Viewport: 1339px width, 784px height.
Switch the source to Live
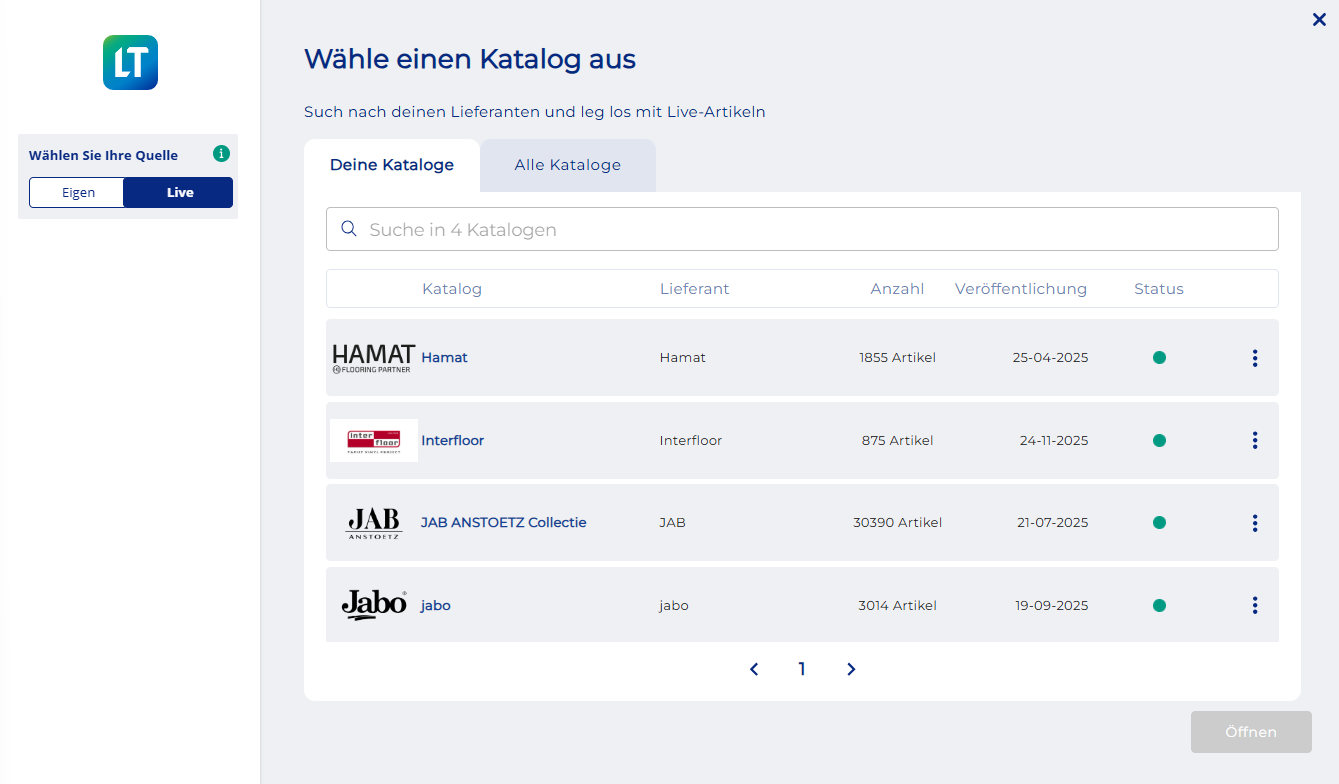click(178, 192)
